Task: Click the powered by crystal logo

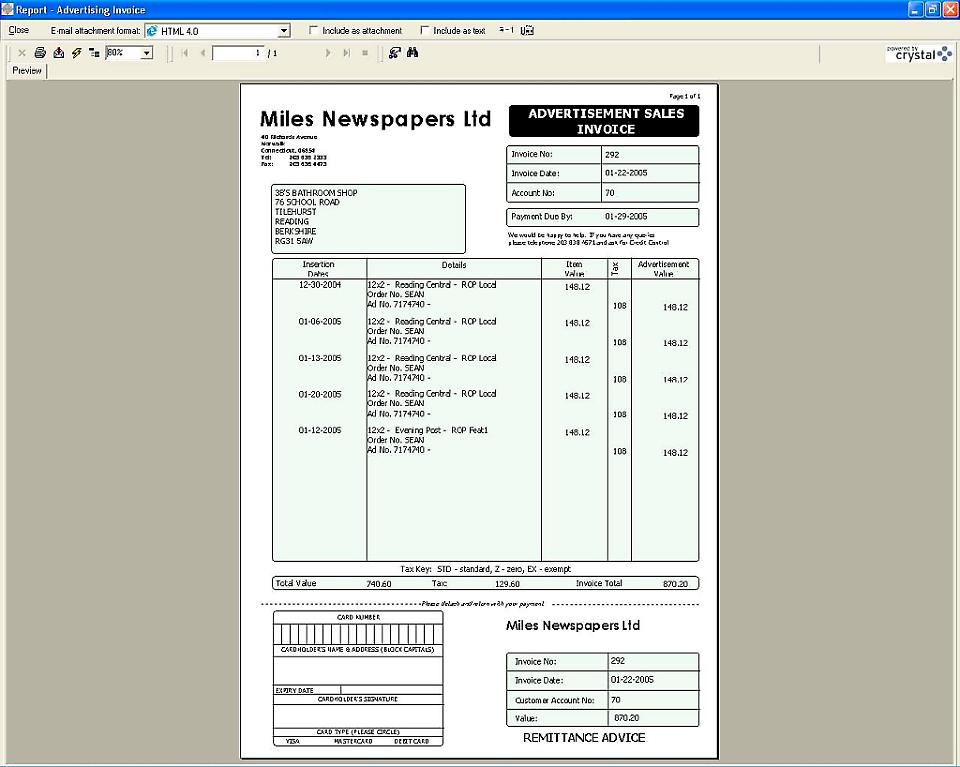Action: [x=920, y=53]
